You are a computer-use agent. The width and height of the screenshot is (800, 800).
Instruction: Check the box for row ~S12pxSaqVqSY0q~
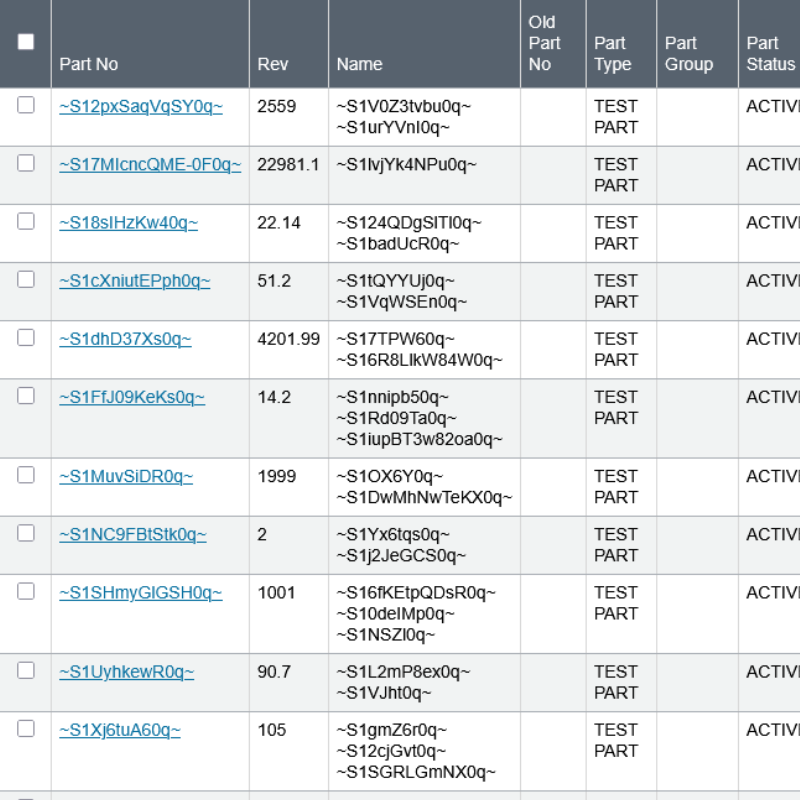pos(26,105)
